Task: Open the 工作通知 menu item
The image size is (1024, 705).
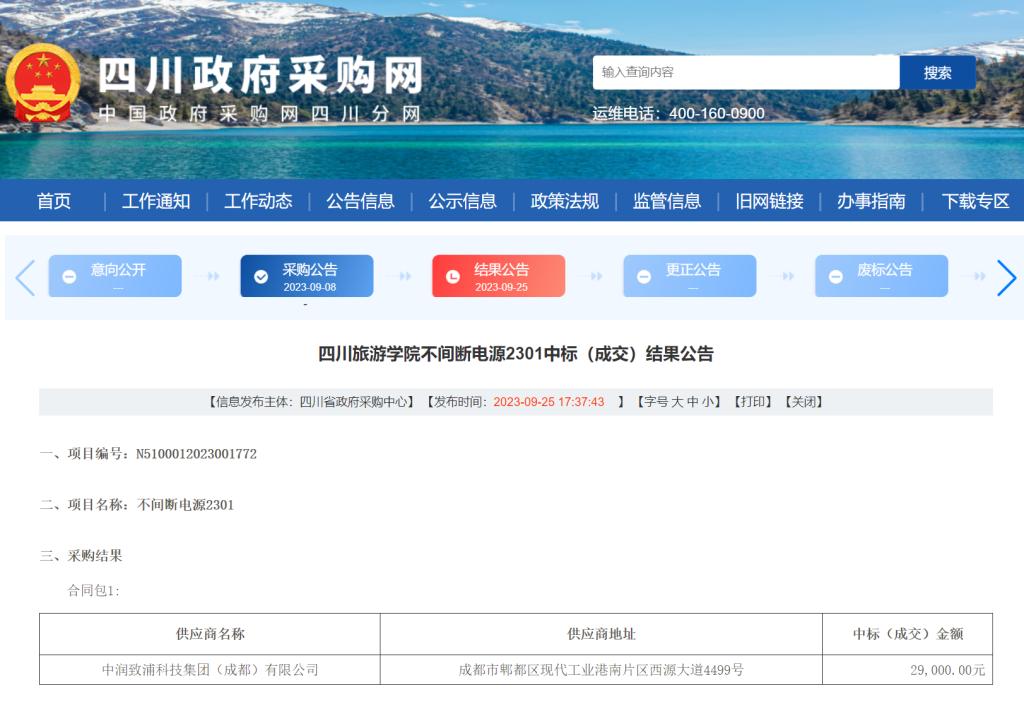Action: tap(156, 201)
